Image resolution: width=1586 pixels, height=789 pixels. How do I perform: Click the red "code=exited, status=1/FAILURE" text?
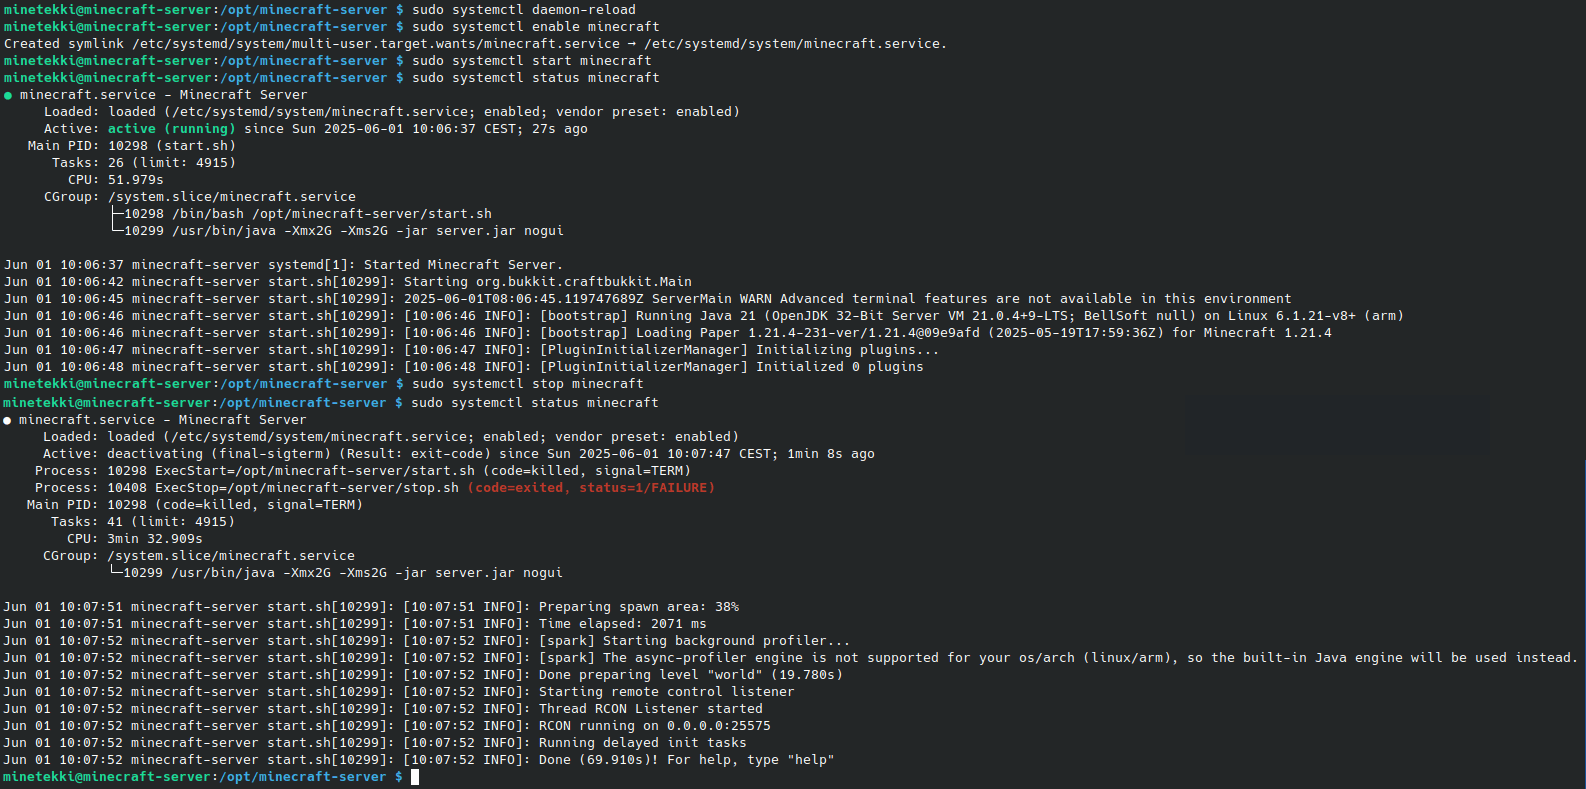pos(595,488)
